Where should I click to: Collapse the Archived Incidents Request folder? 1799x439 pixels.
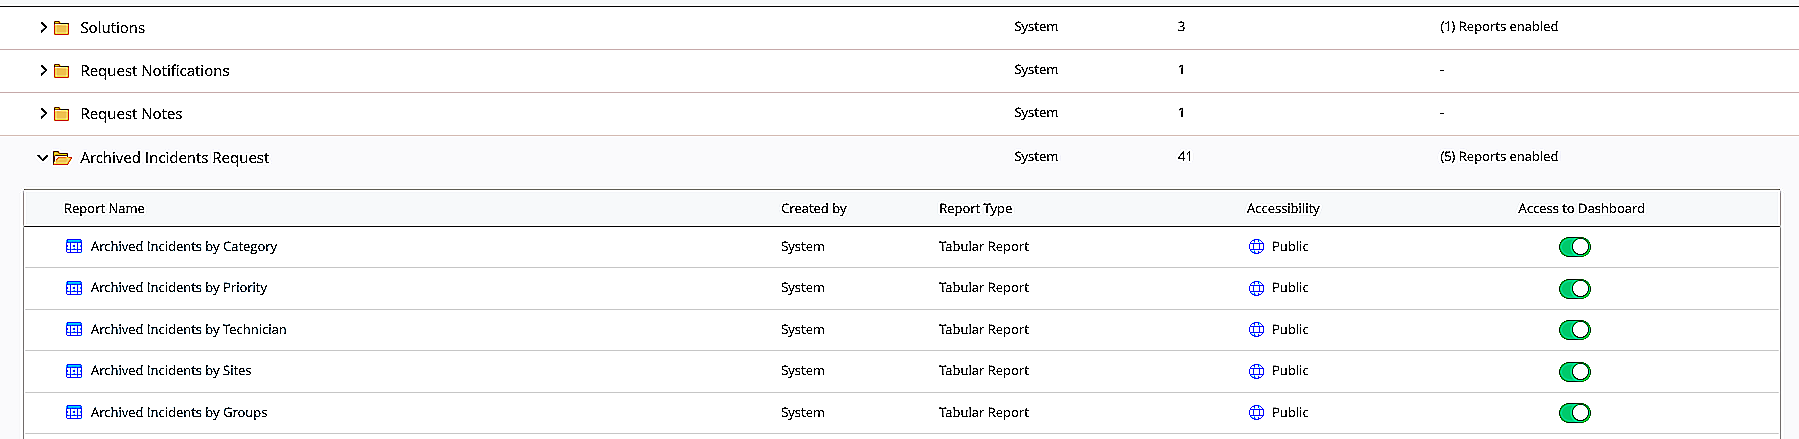coord(42,158)
